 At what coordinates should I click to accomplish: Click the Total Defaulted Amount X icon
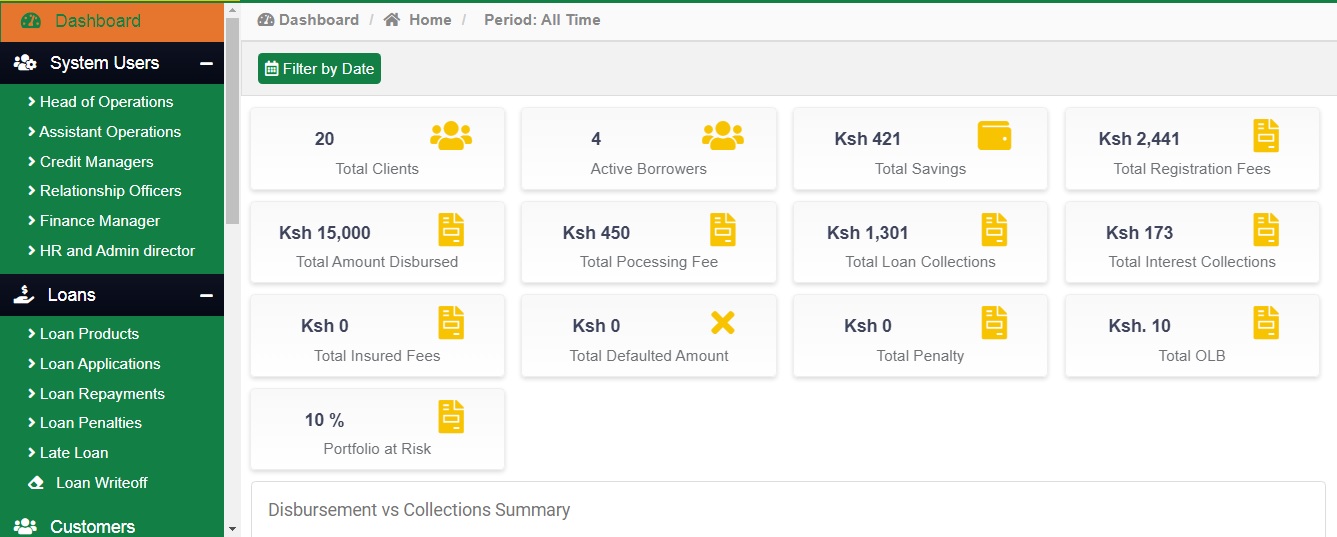click(722, 322)
